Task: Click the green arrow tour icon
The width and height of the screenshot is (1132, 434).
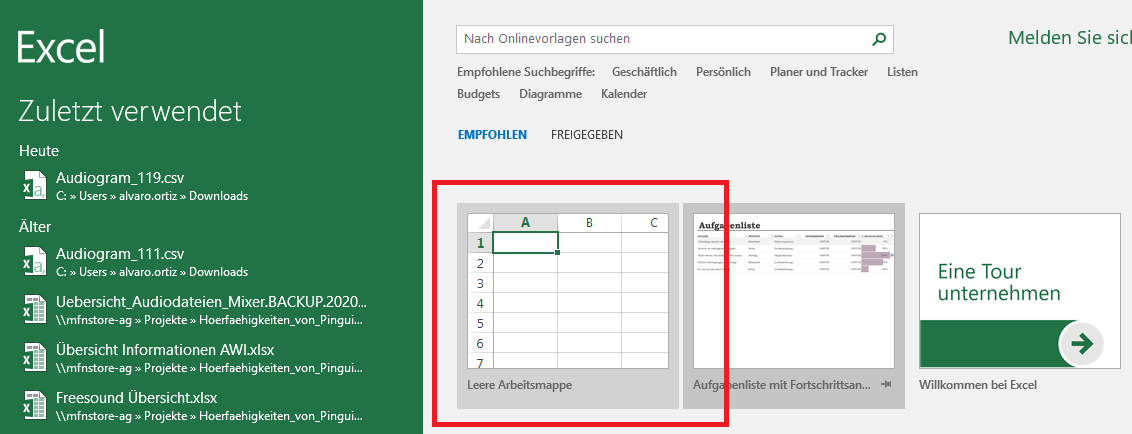Action: point(1081,345)
